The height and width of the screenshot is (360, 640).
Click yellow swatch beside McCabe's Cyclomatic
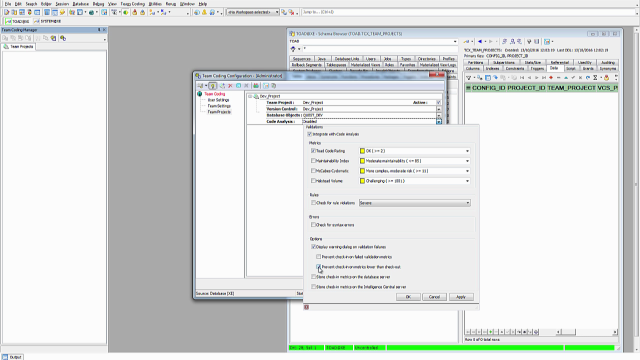pyautogui.click(x=362, y=171)
